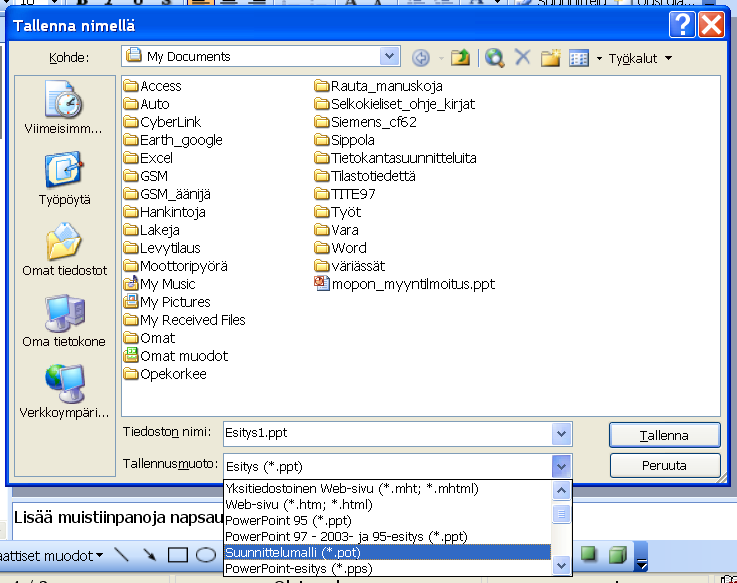
Task: Open Omat tiedostot places shortcut
Action: point(64,250)
